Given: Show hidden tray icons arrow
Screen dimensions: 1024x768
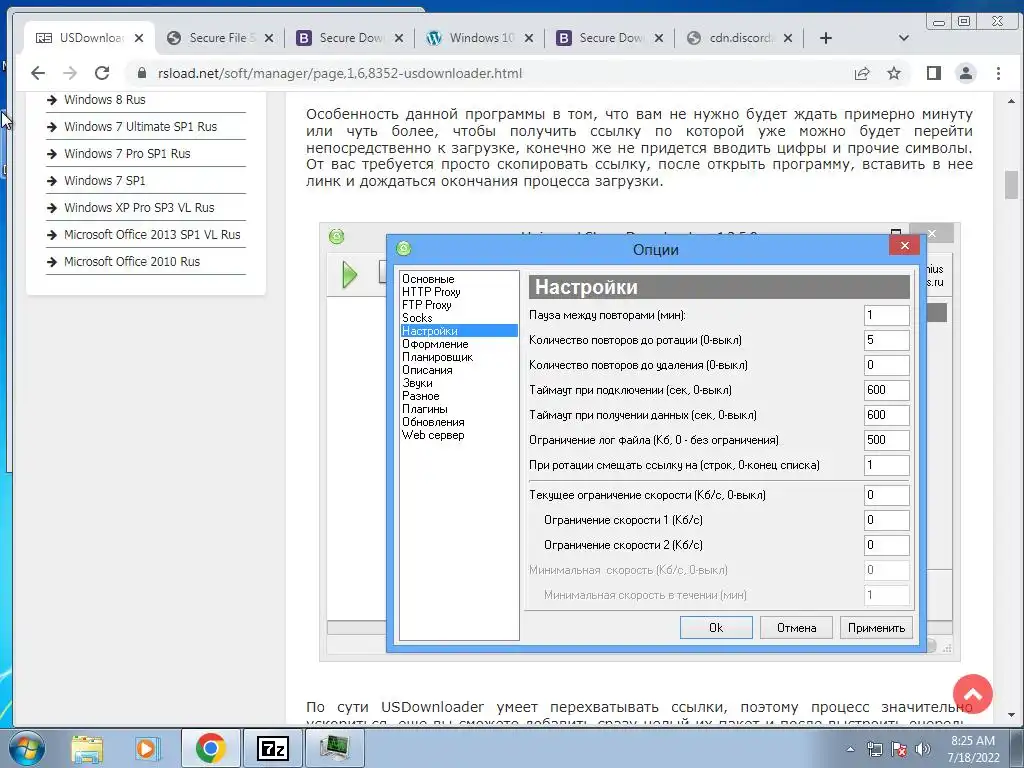Looking at the screenshot, I should [x=850, y=749].
